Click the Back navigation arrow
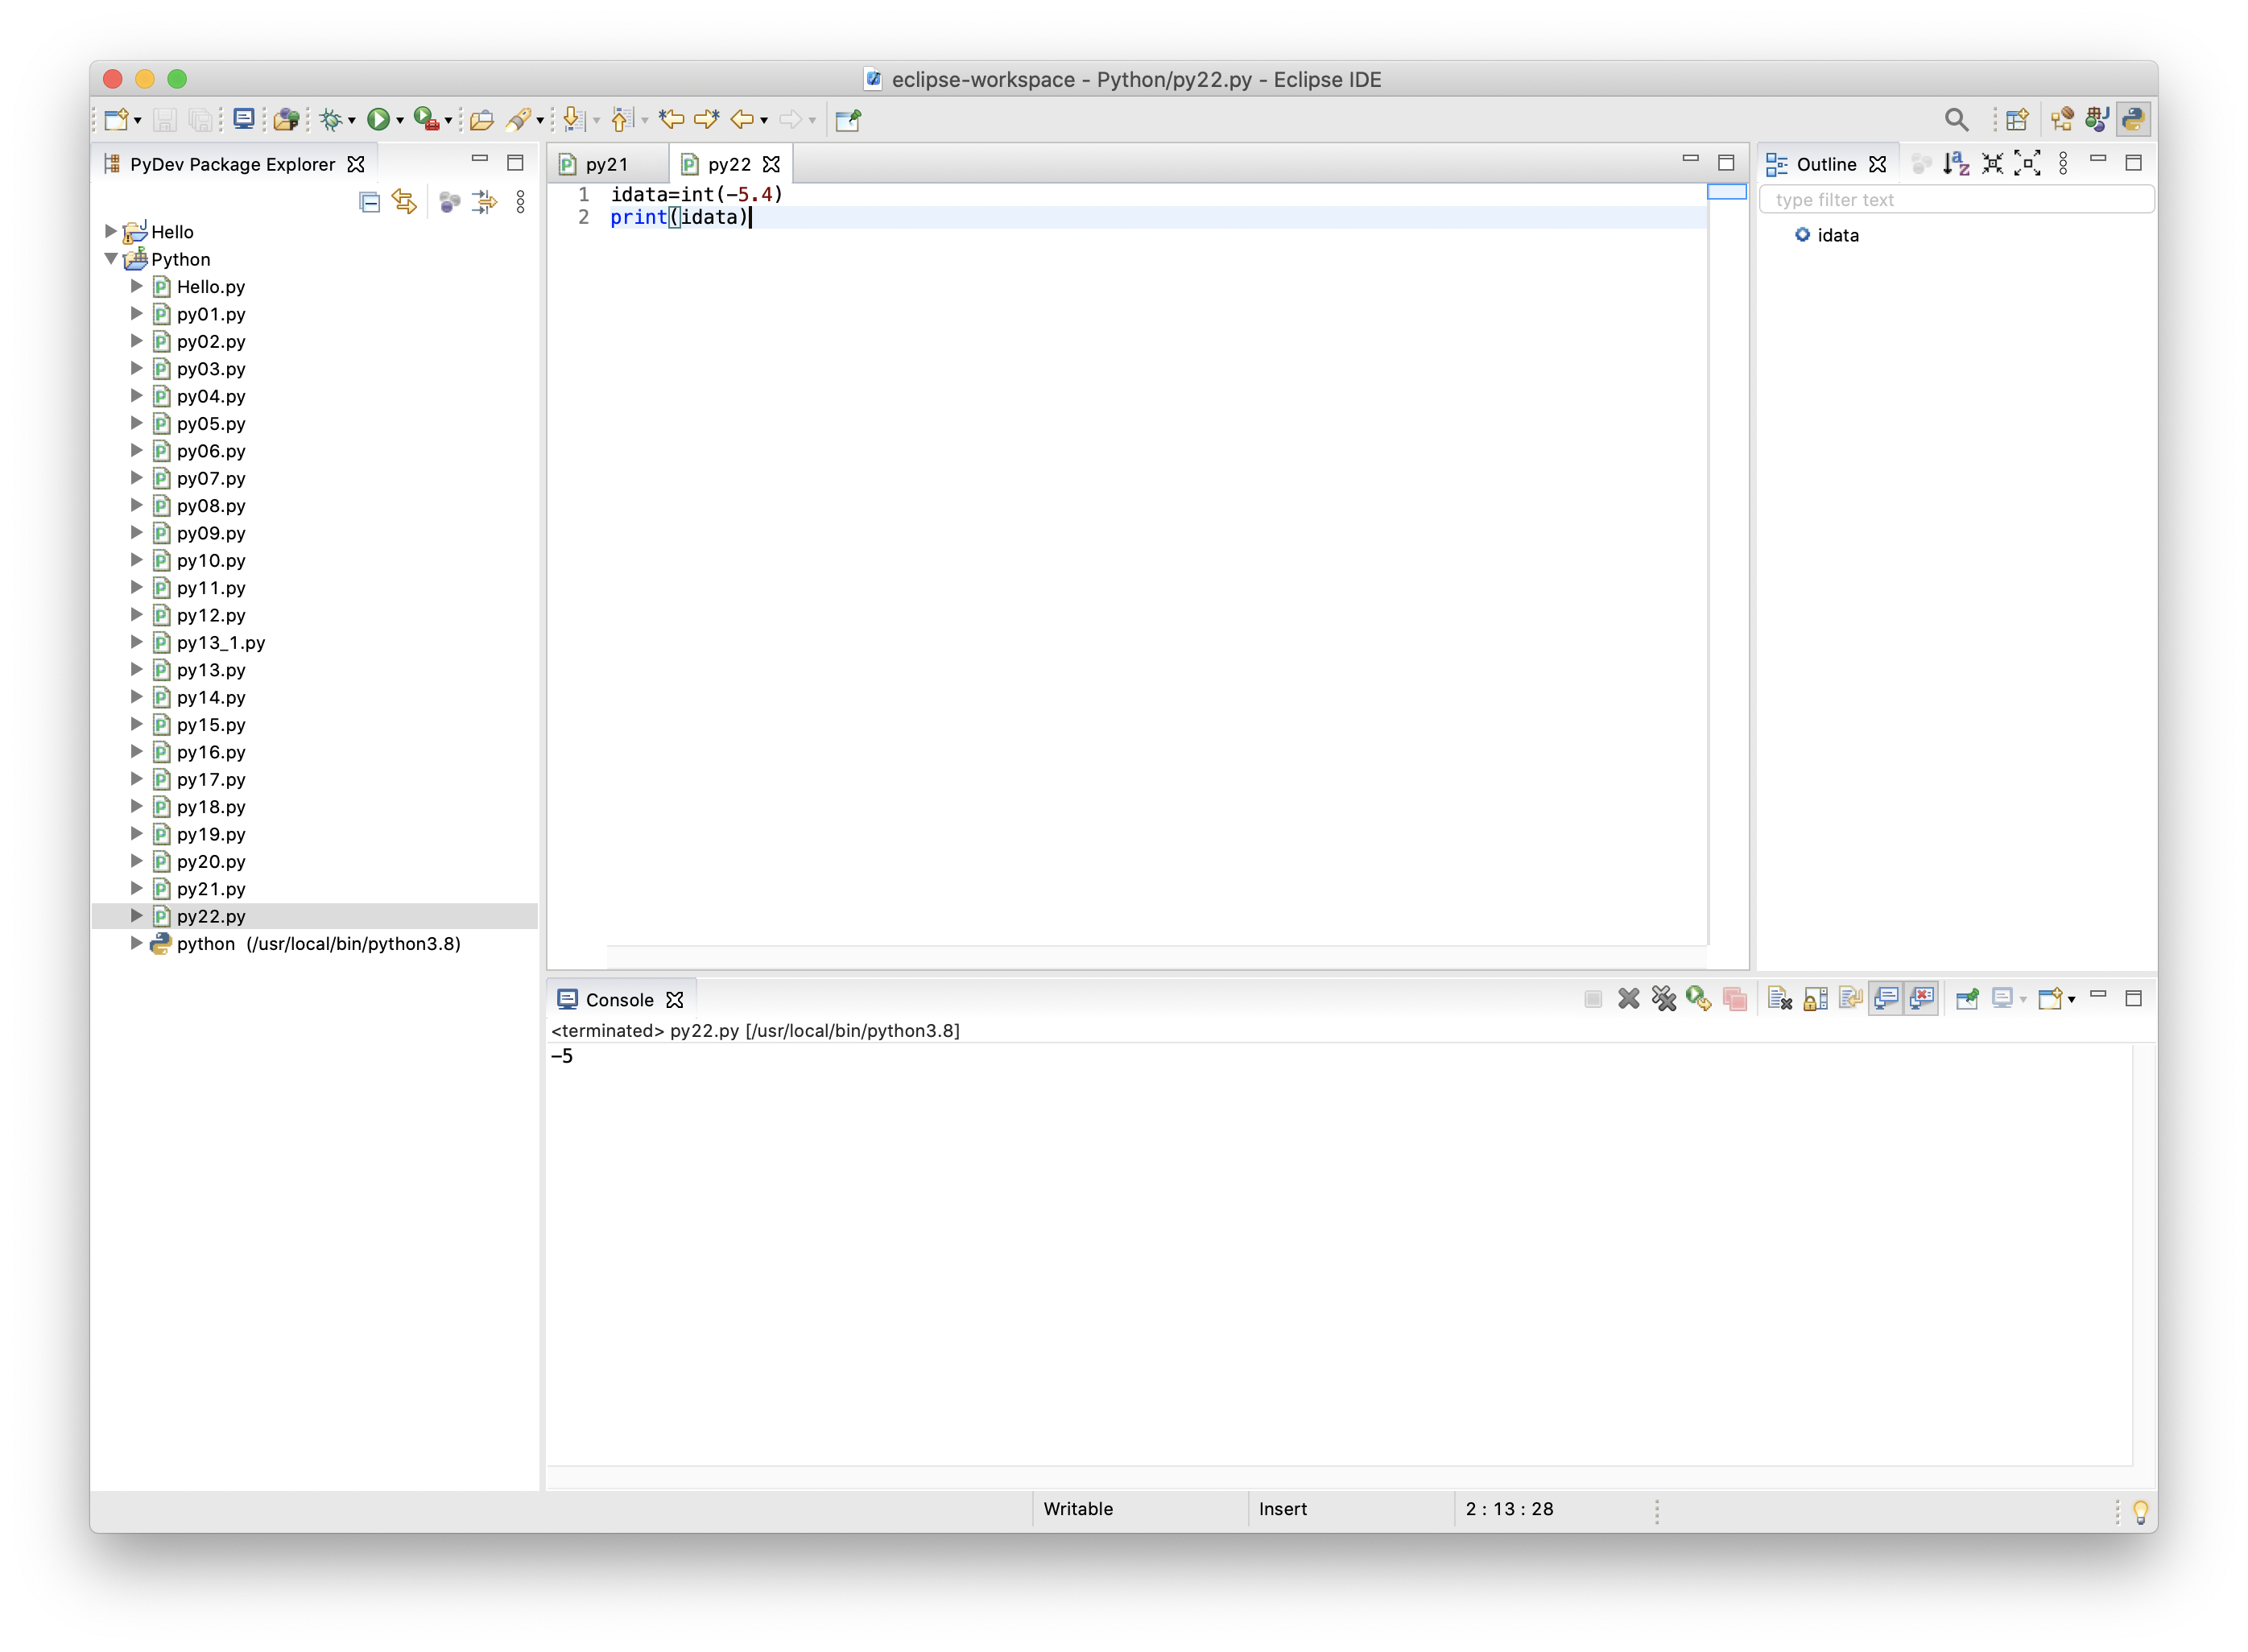Image resolution: width=2248 pixels, height=1652 pixels. pos(741,120)
